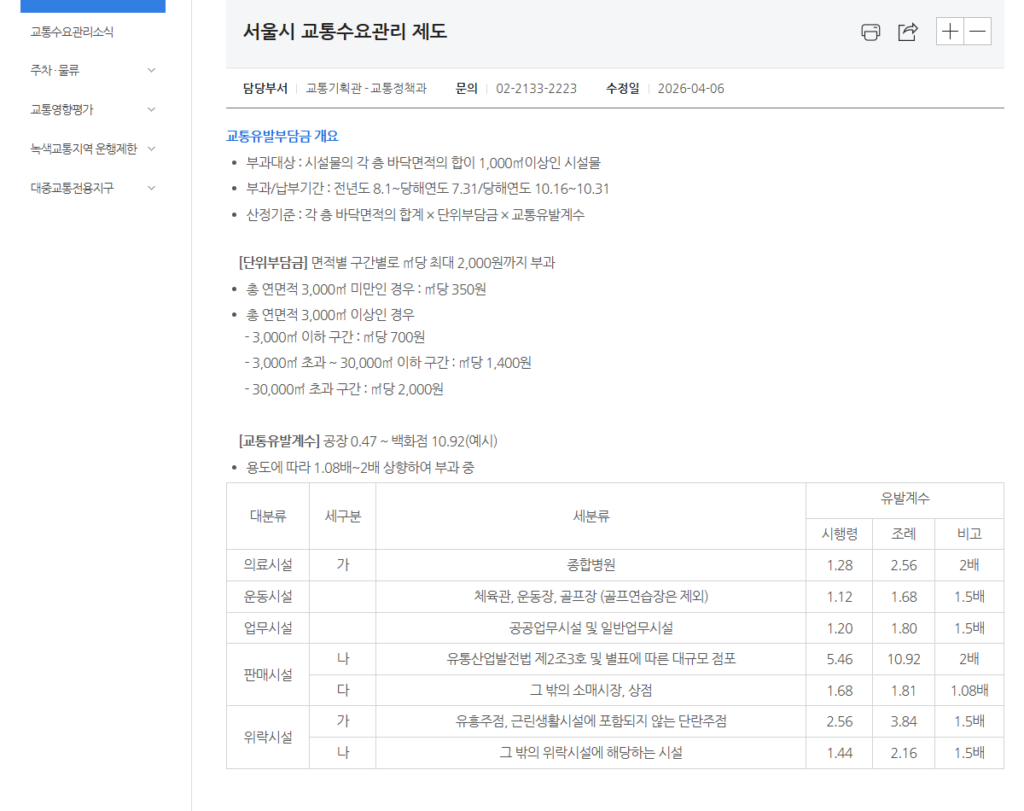This screenshot has width=1024, height=811.
Task: Open 대중교통전용지구 menu item
Action: (x=72, y=187)
